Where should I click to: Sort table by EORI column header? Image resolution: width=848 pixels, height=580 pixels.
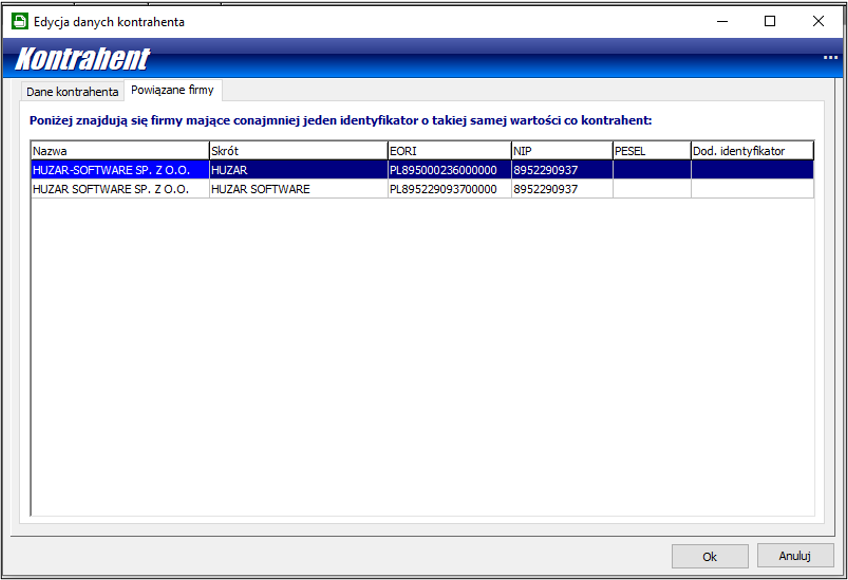[x=448, y=151]
